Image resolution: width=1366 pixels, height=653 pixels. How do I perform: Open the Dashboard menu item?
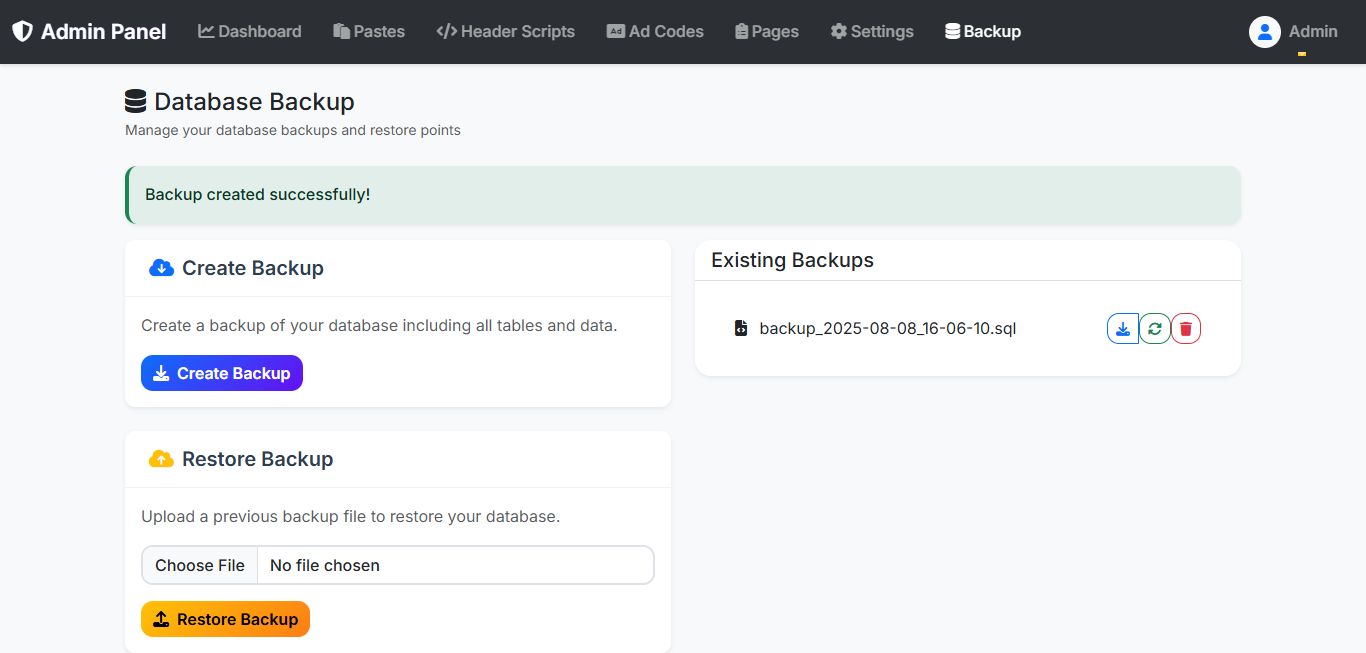tap(250, 32)
